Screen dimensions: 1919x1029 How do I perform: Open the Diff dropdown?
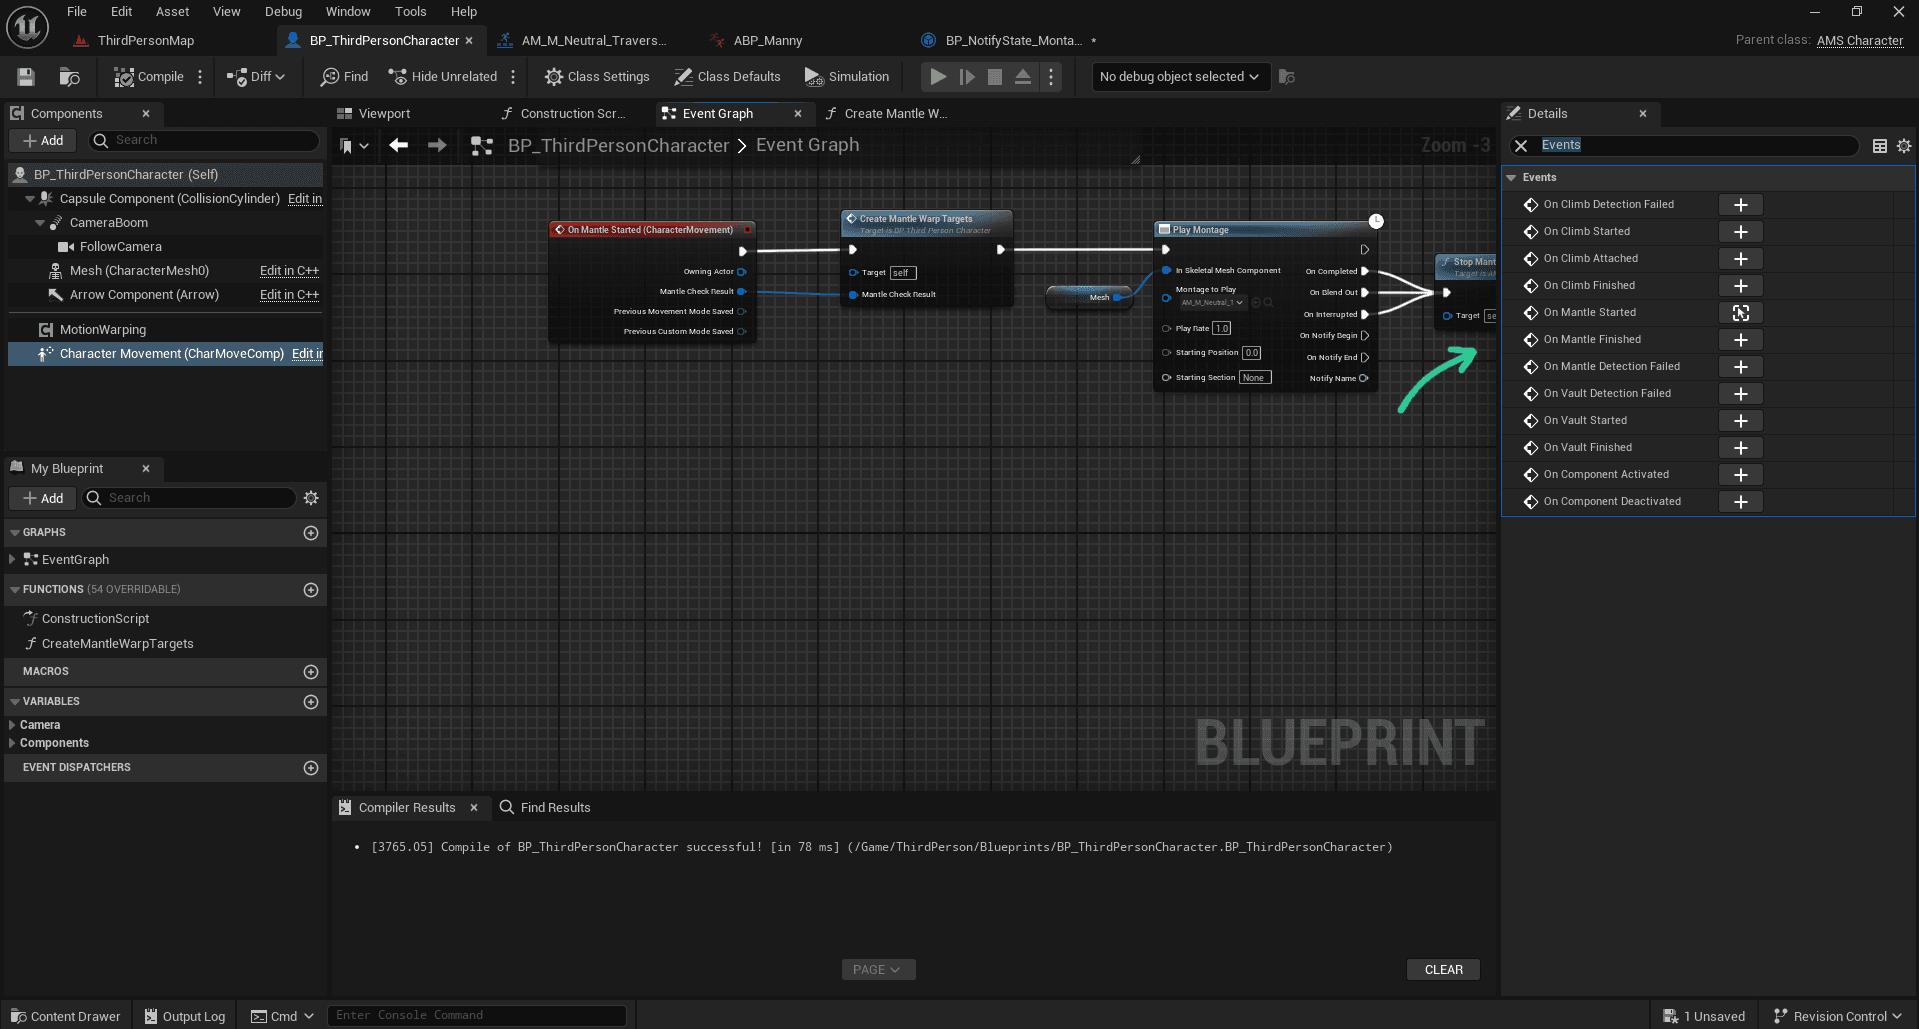256,77
